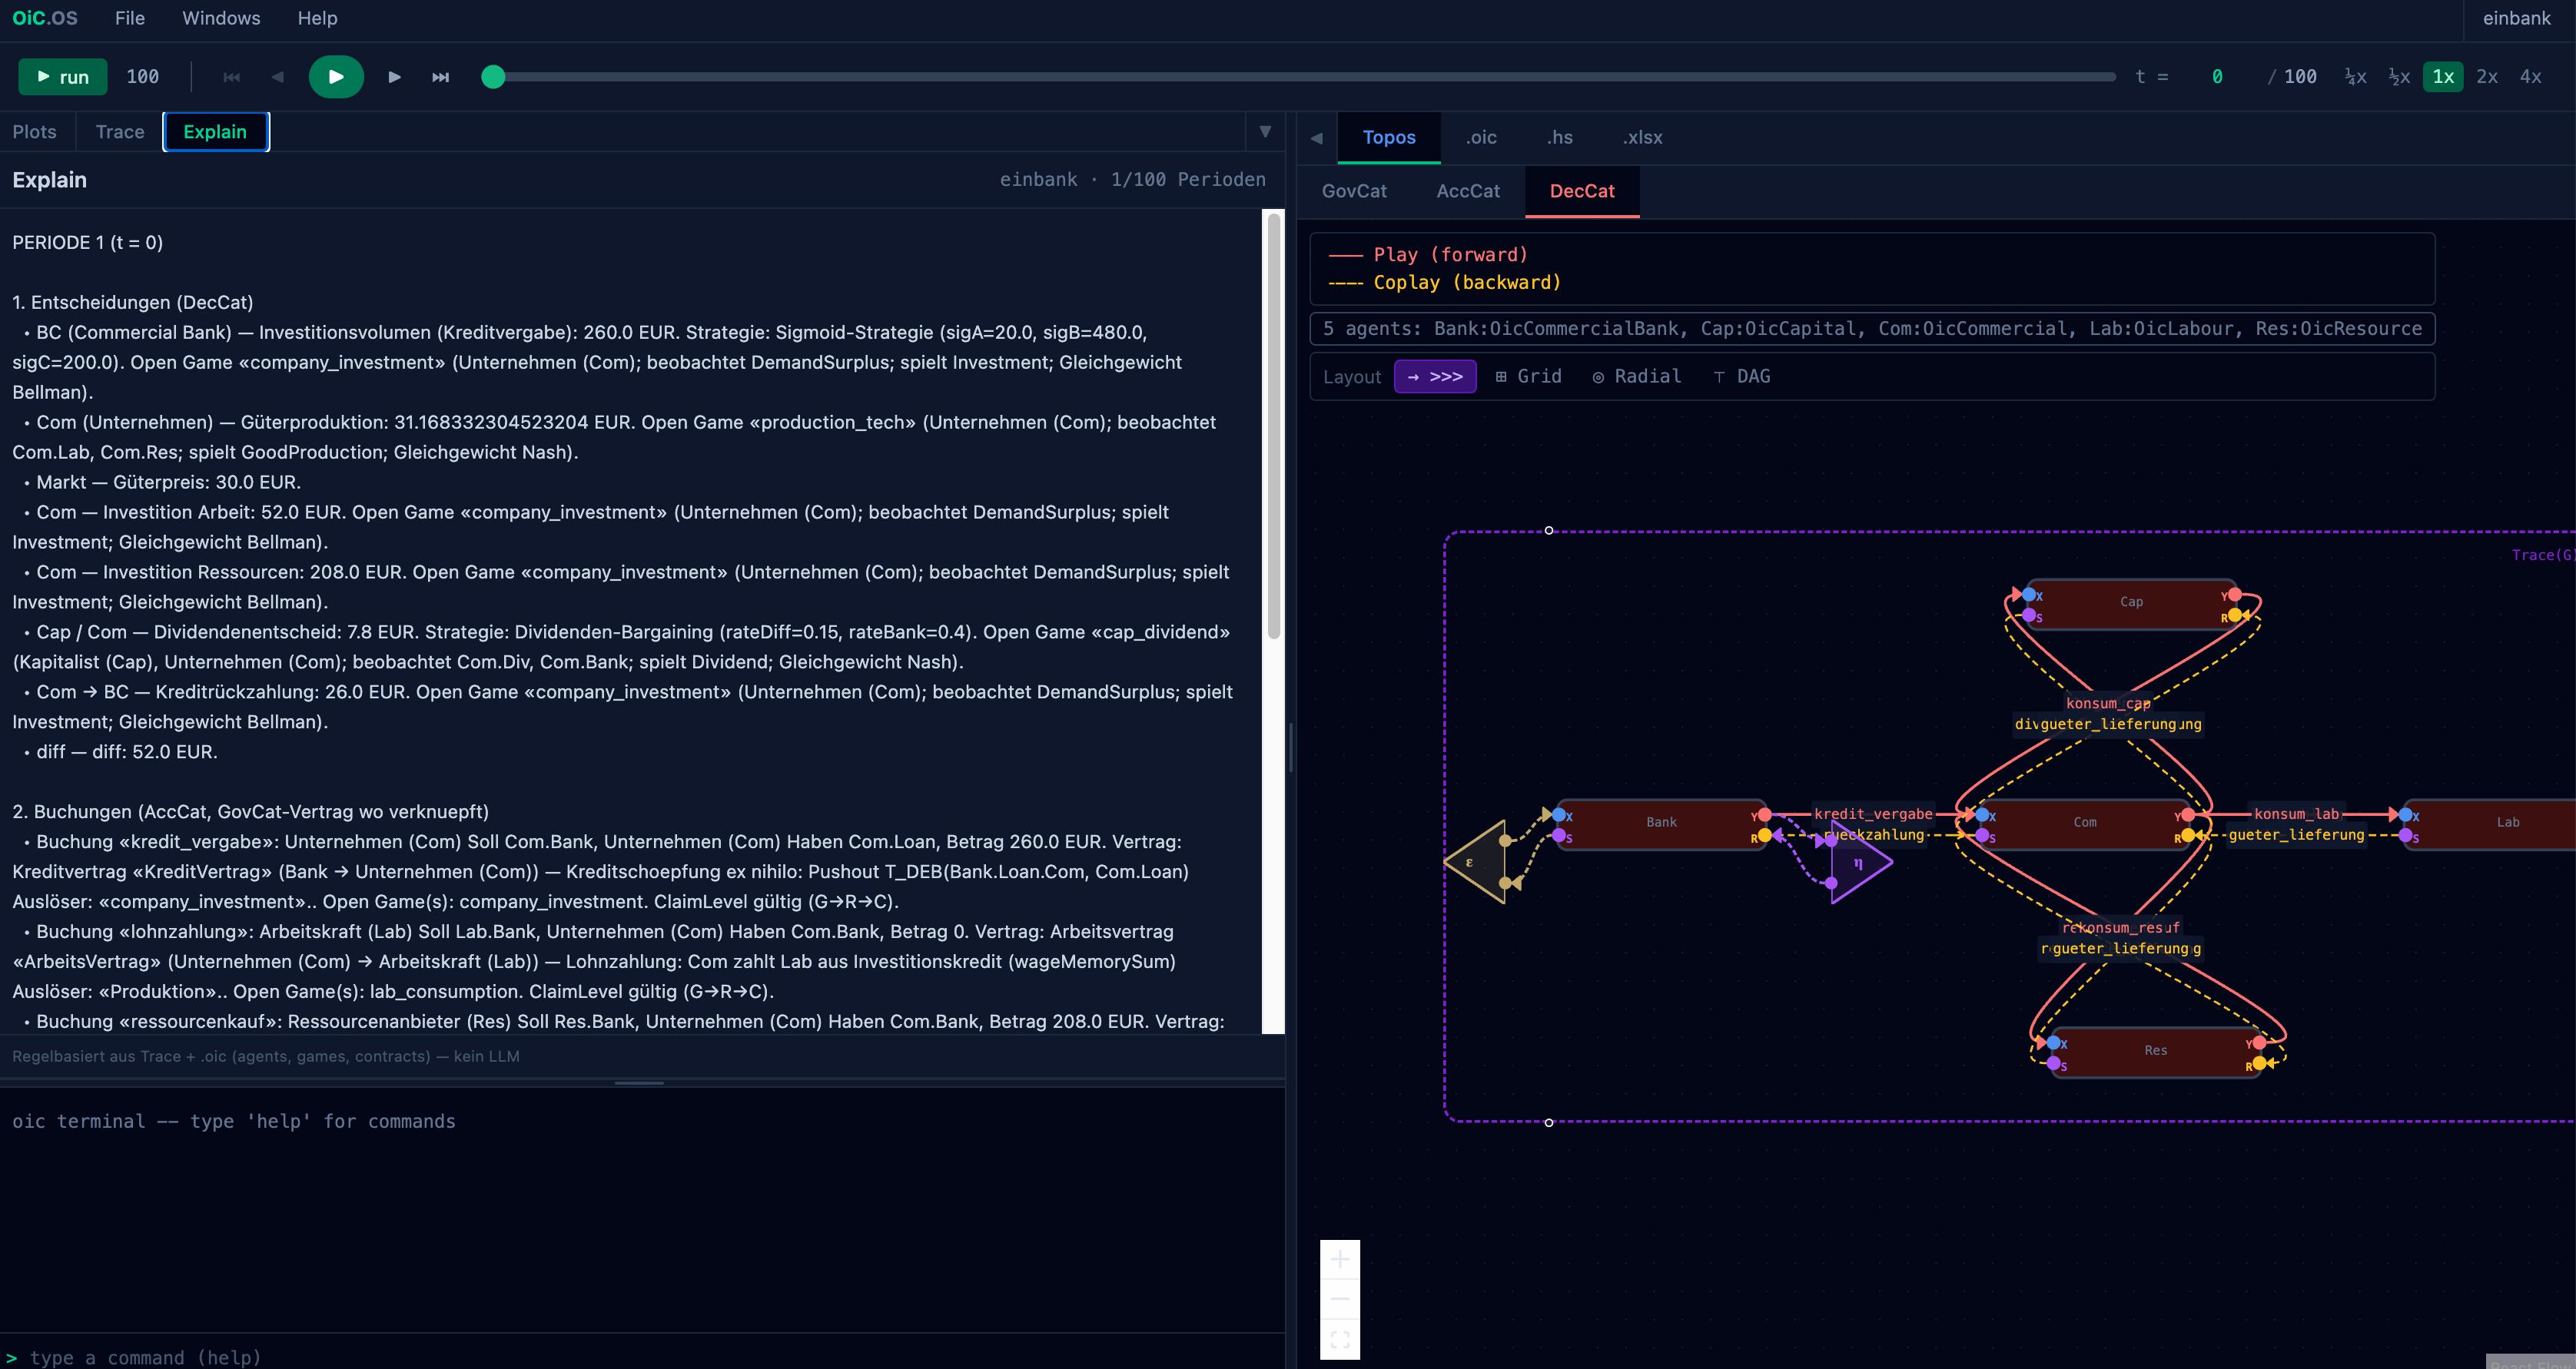Click the kredit_vergabe edge label

[x=1873, y=814]
